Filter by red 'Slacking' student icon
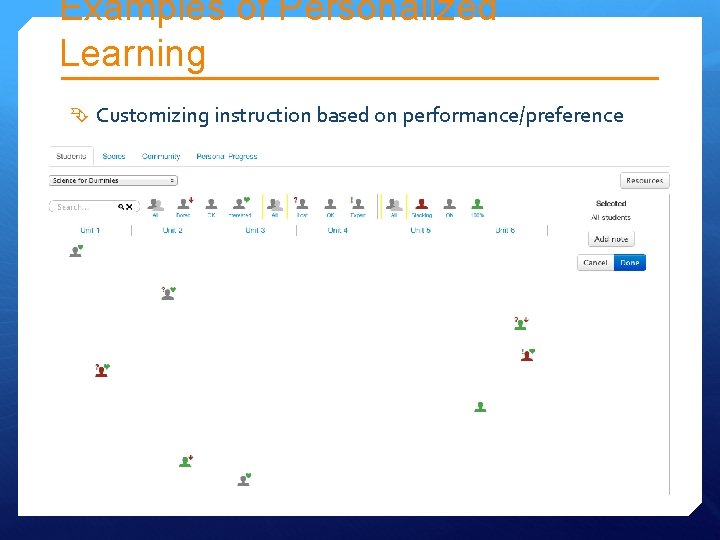The width and height of the screenshot is (720, 540). [x=422, y=208]
